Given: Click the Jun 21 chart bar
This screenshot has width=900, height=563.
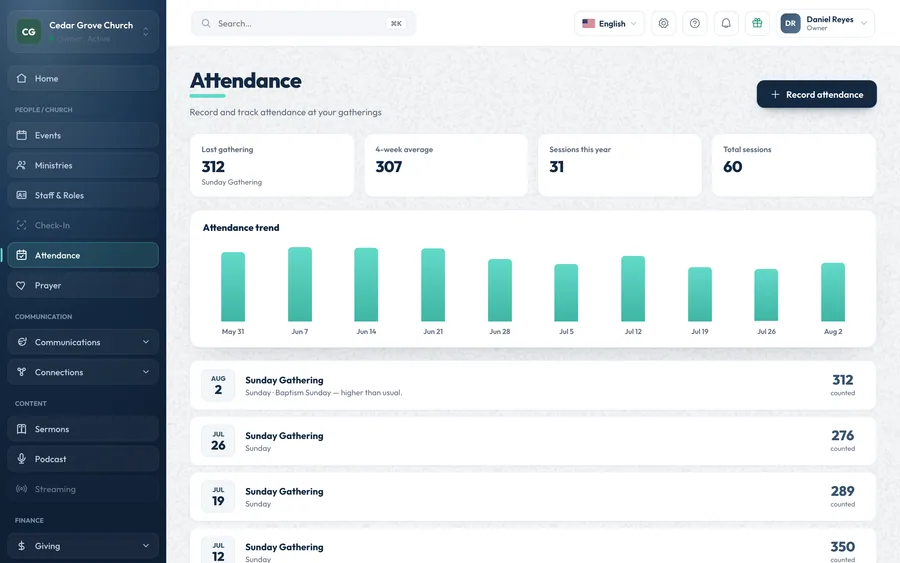Looking at the screenshot, I should 433,285.
